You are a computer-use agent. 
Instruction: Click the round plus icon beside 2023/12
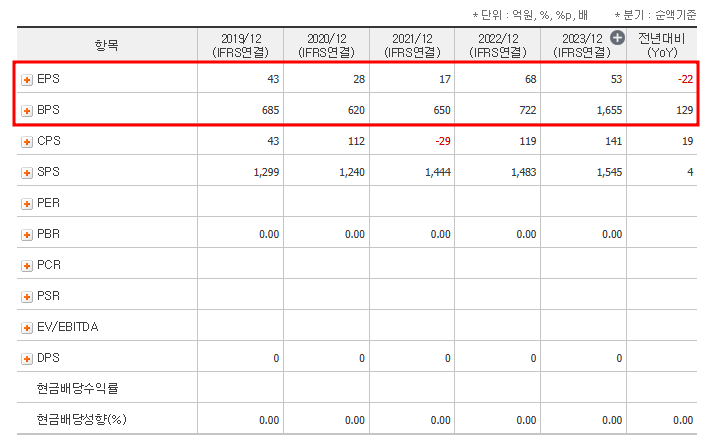click(x=617, y=38)
